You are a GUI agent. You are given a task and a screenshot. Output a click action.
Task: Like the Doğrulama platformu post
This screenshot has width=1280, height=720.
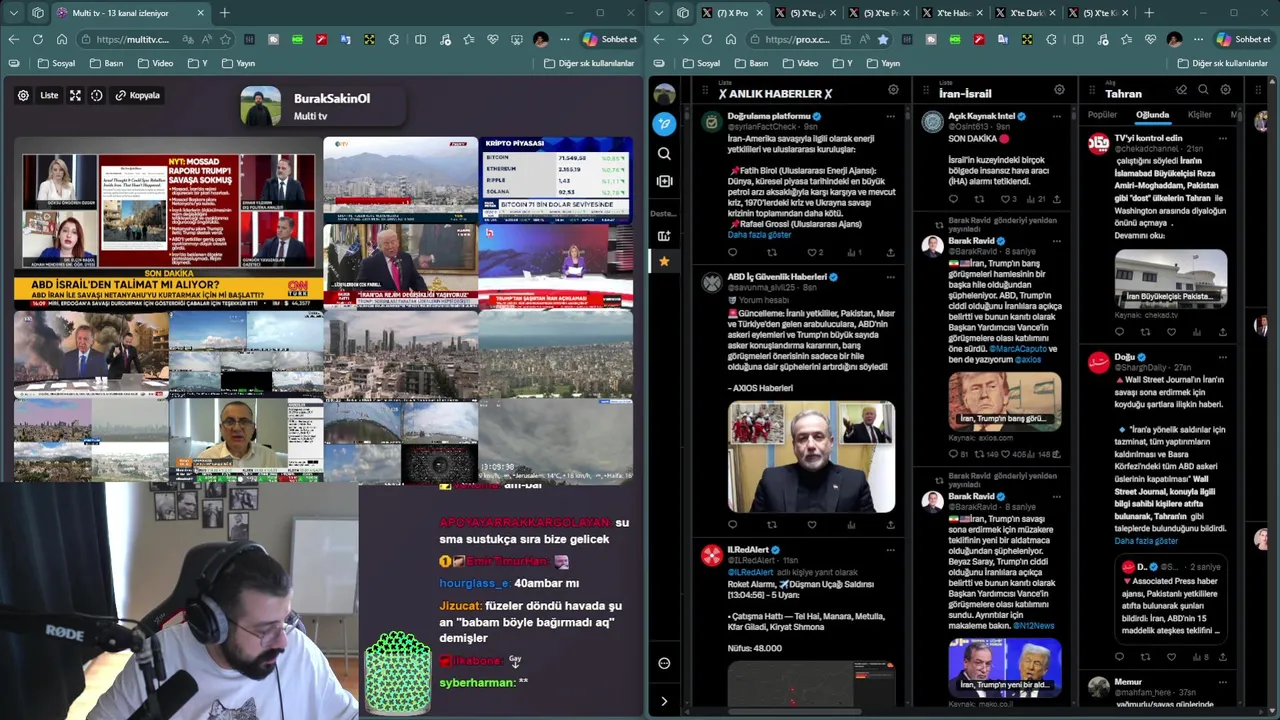click(811, 253)
